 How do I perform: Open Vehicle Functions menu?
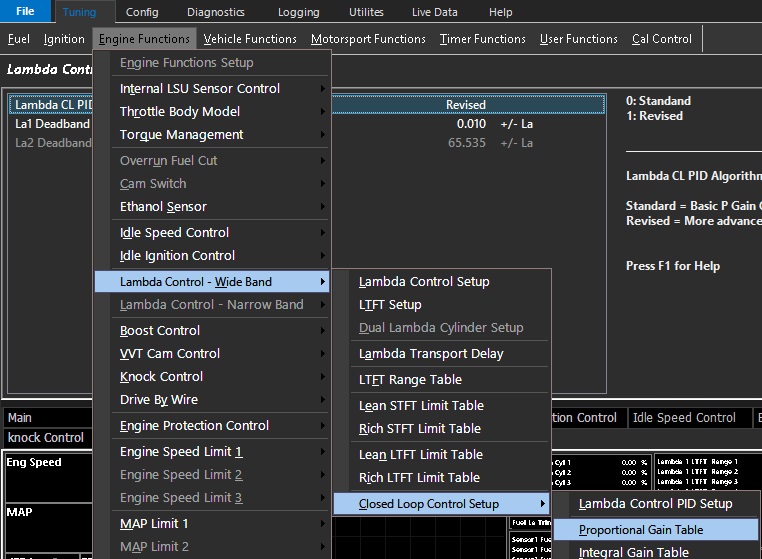click(250, 39)
